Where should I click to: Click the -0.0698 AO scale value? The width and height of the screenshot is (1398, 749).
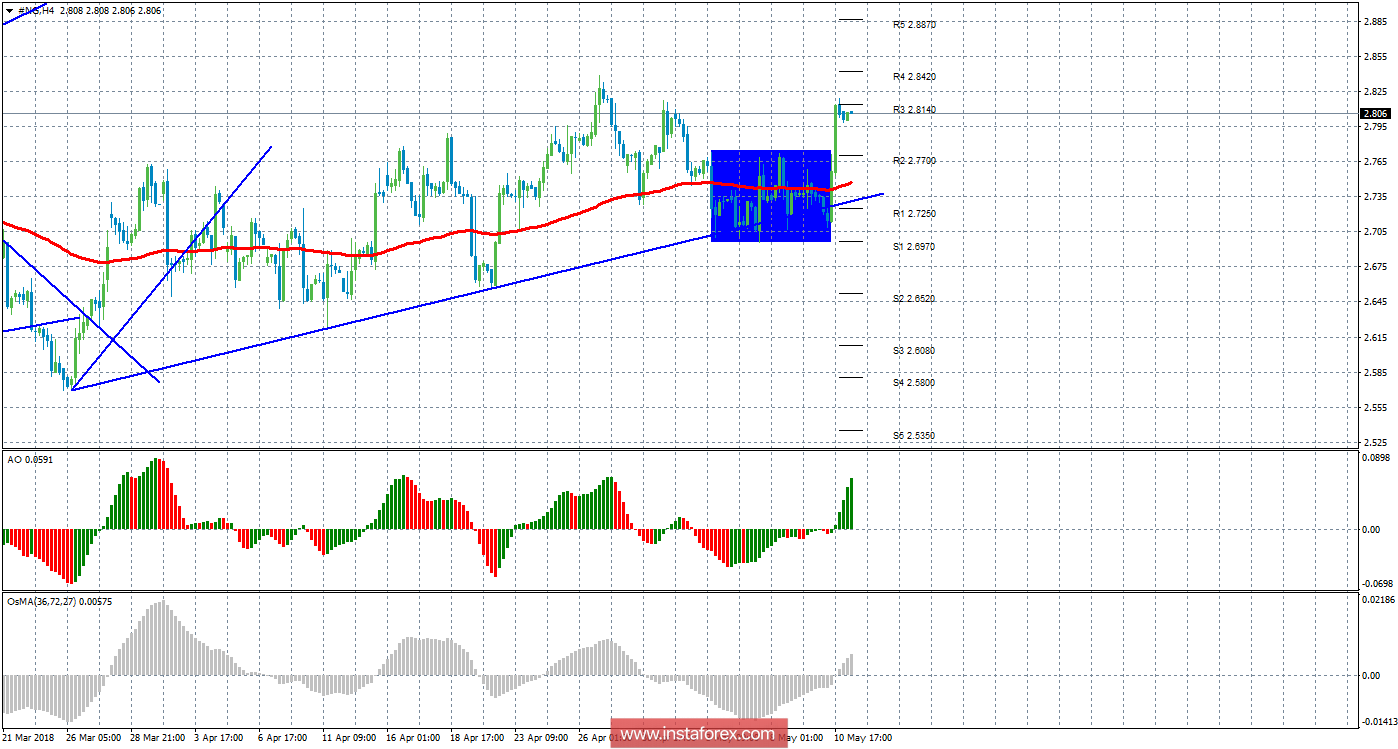(x=1377, y=582)
